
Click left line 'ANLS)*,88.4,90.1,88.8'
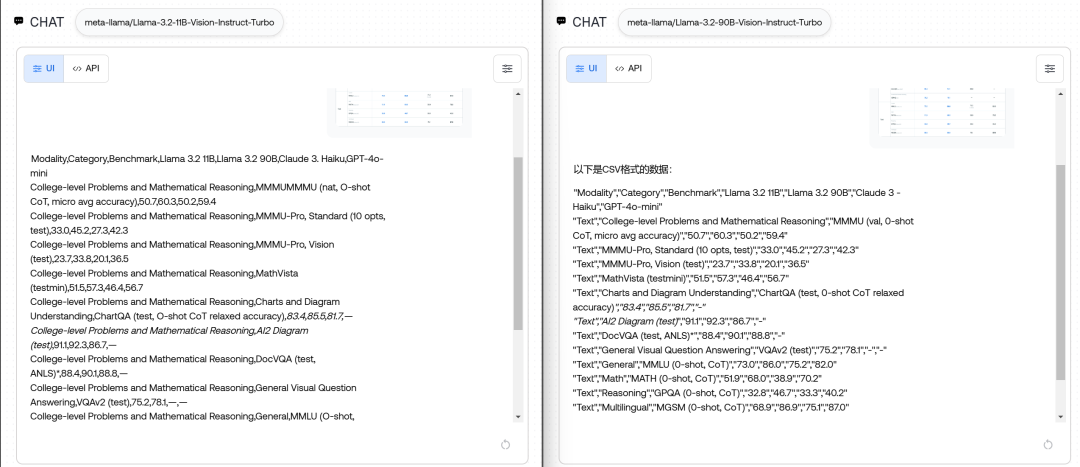79,374
